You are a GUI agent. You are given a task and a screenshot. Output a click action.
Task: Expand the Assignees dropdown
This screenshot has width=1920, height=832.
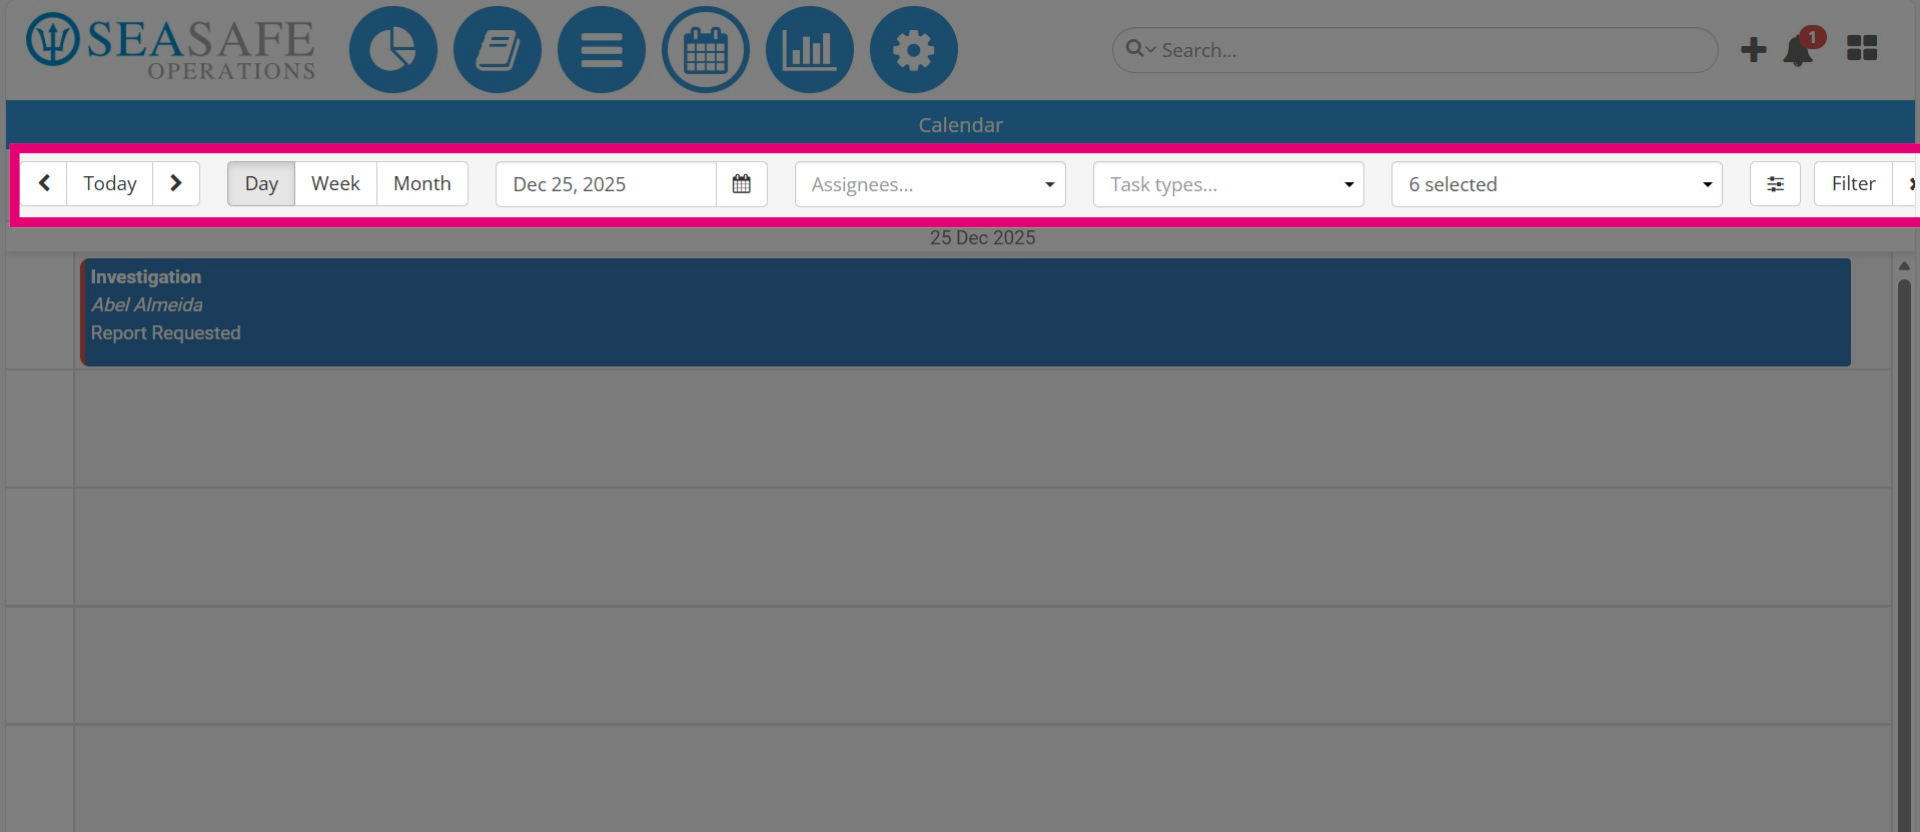(x=930, y=184)
